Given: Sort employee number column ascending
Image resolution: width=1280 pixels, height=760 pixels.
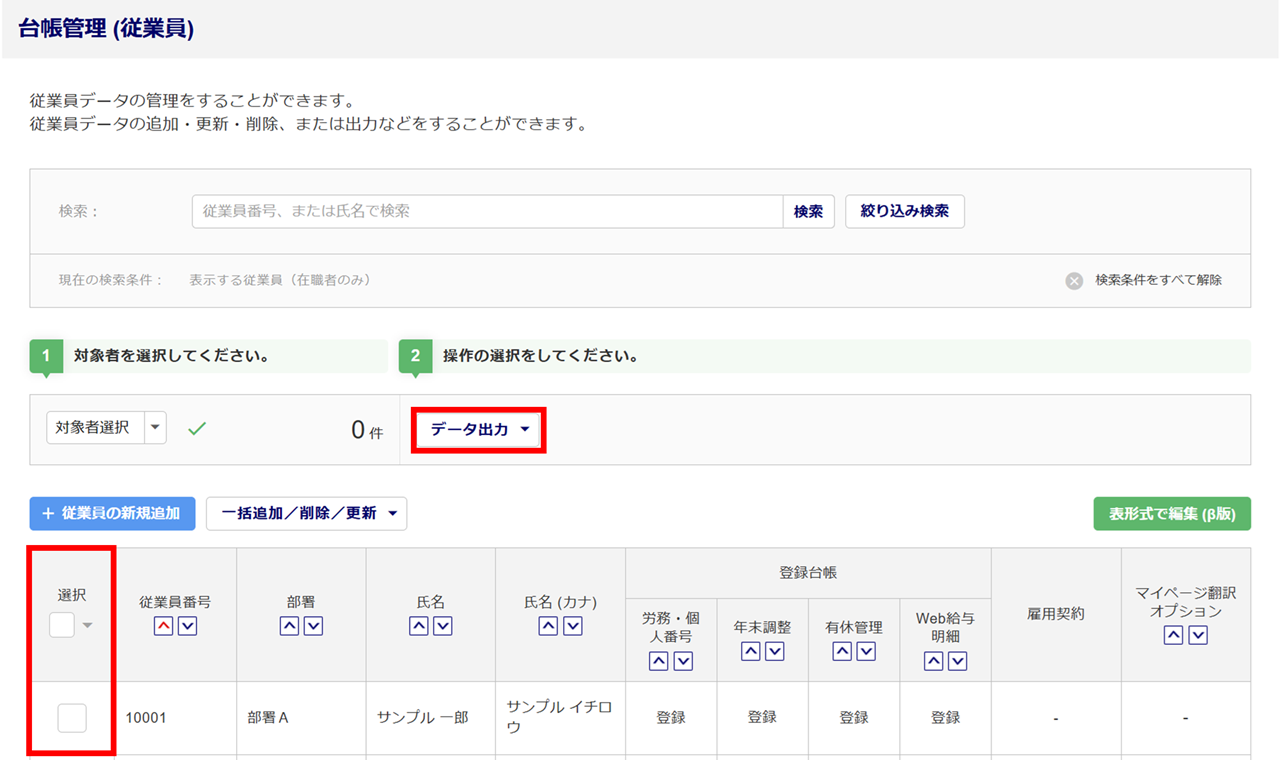Looking at the screenshot, I should (163, 626).
